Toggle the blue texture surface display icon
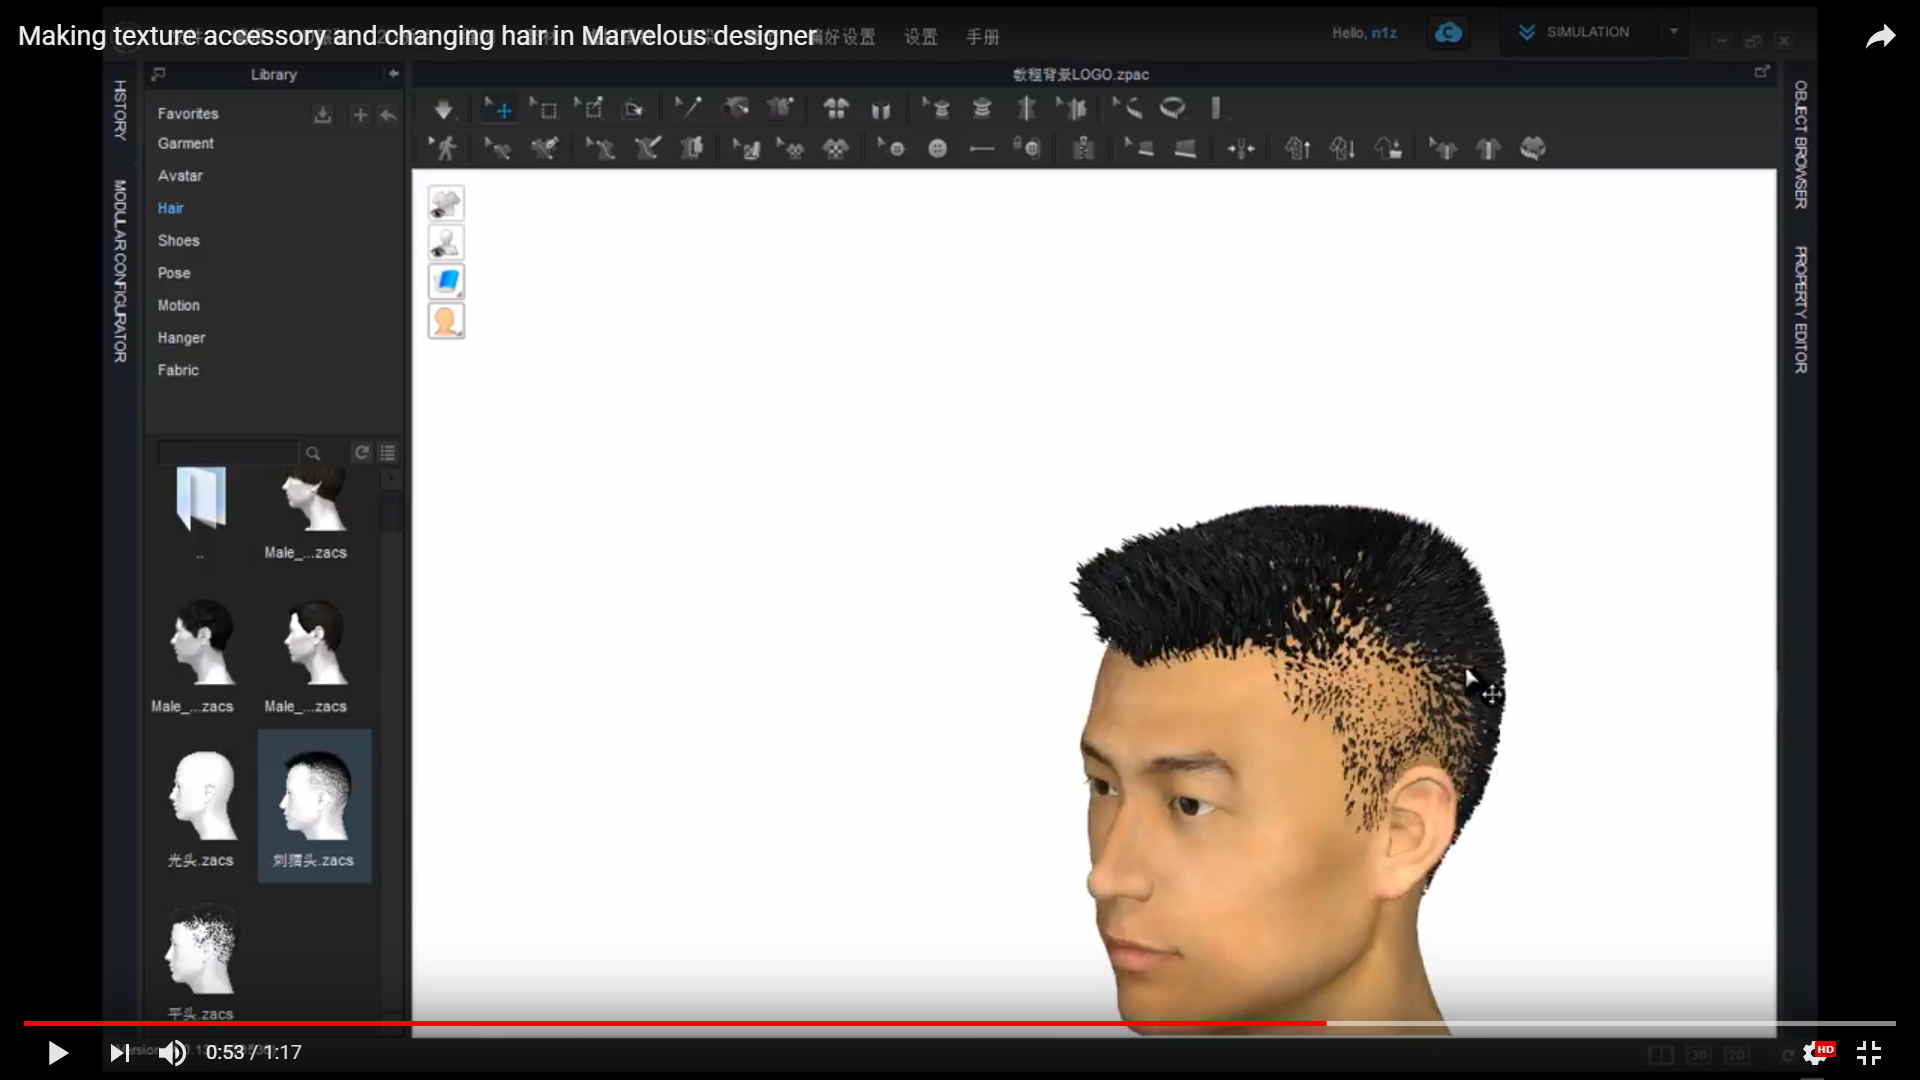This screenshot has width=1920, height=1080. [446, 282]
